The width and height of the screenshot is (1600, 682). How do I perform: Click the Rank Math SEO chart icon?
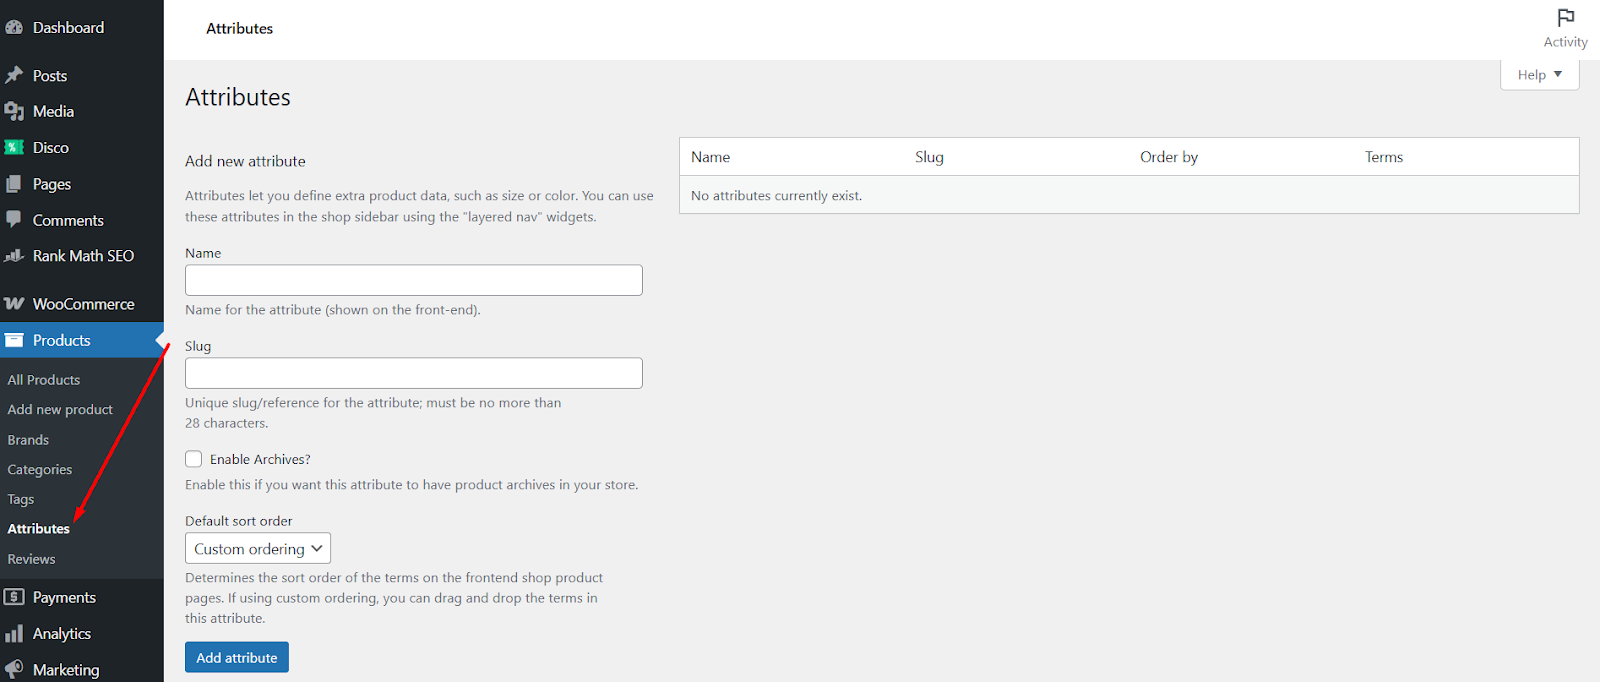tap(14, 256)
